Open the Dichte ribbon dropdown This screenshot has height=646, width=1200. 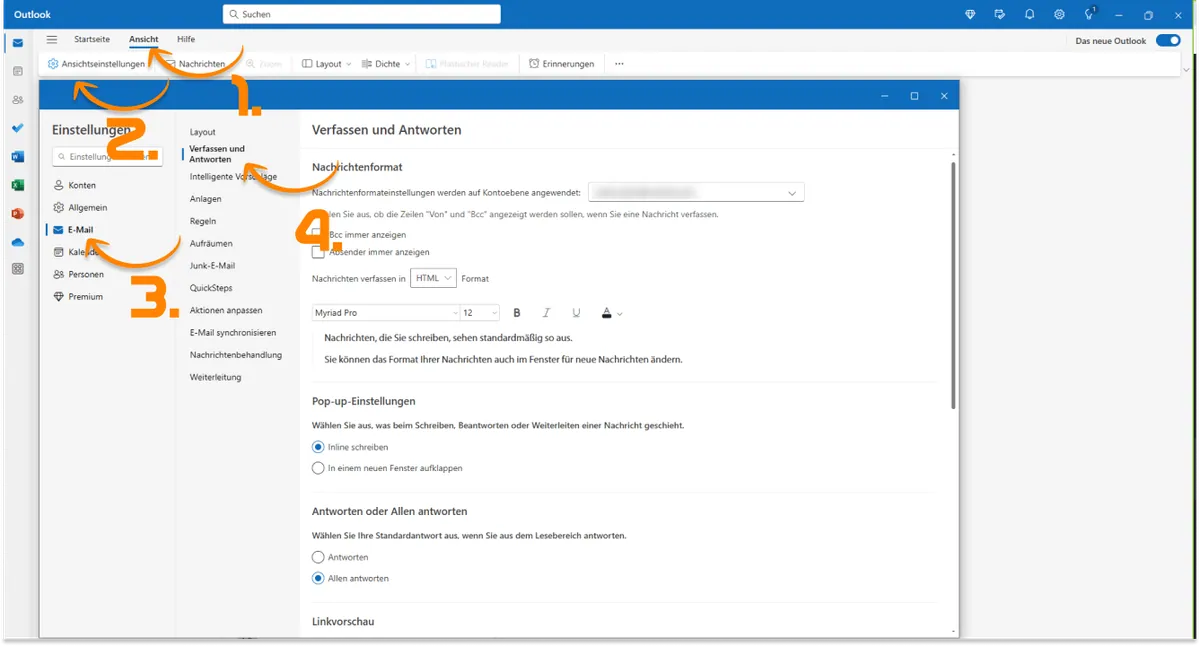[386, 64]
